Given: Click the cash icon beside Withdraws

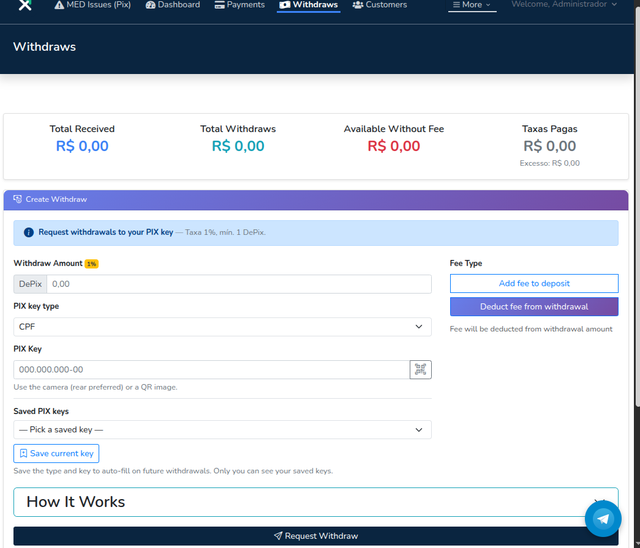Looking at the screenshot, I should click(x=284, y=5).
